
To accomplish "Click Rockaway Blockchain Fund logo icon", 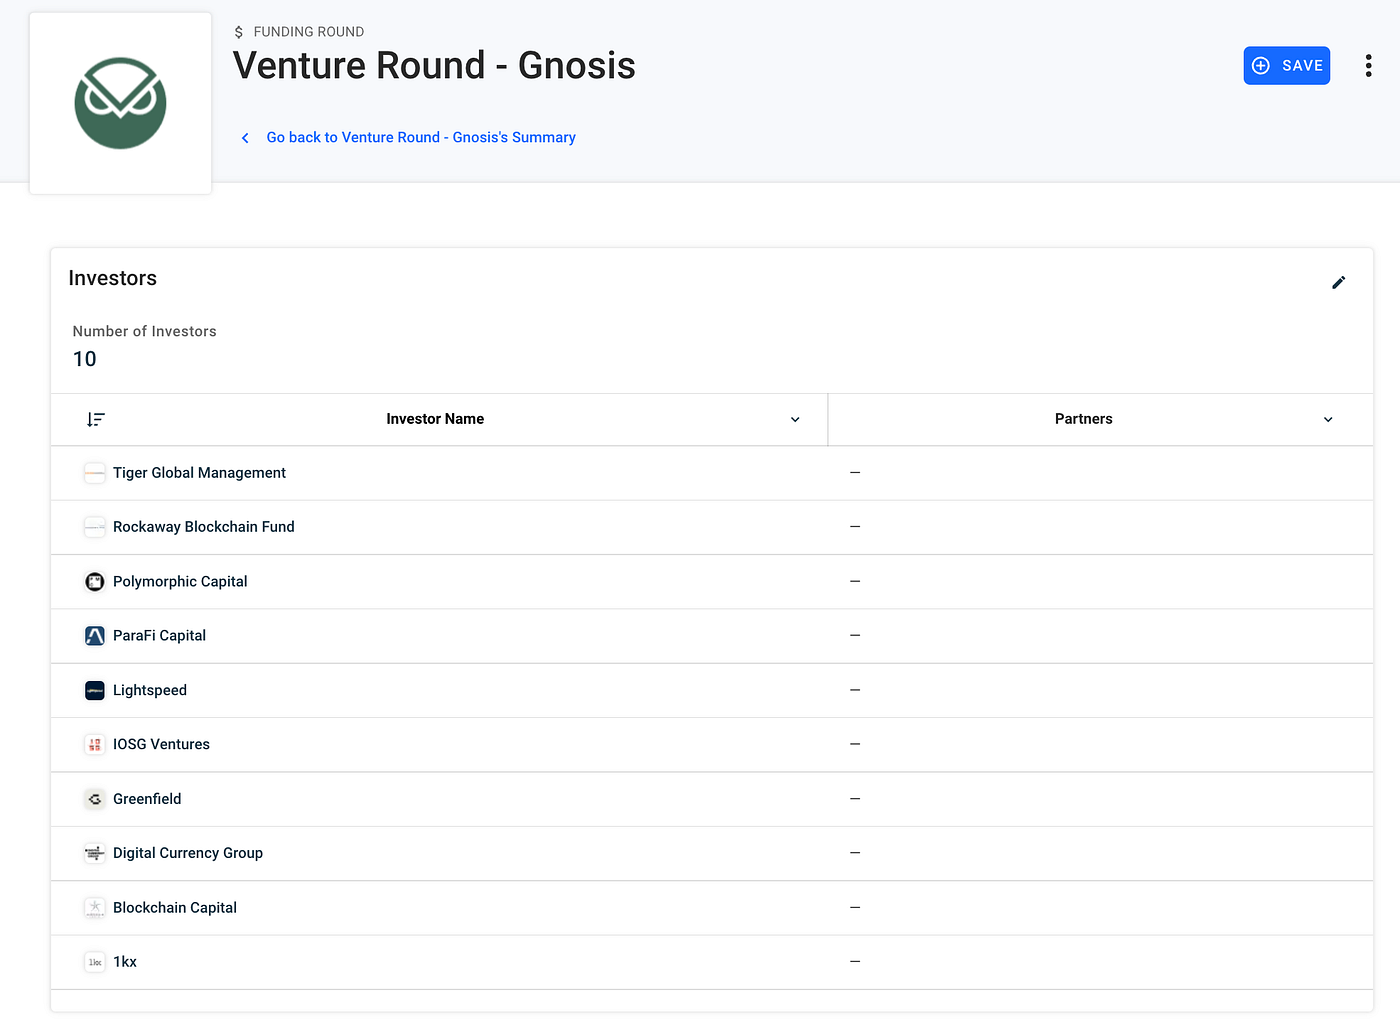I will click(x=95, y=527).
